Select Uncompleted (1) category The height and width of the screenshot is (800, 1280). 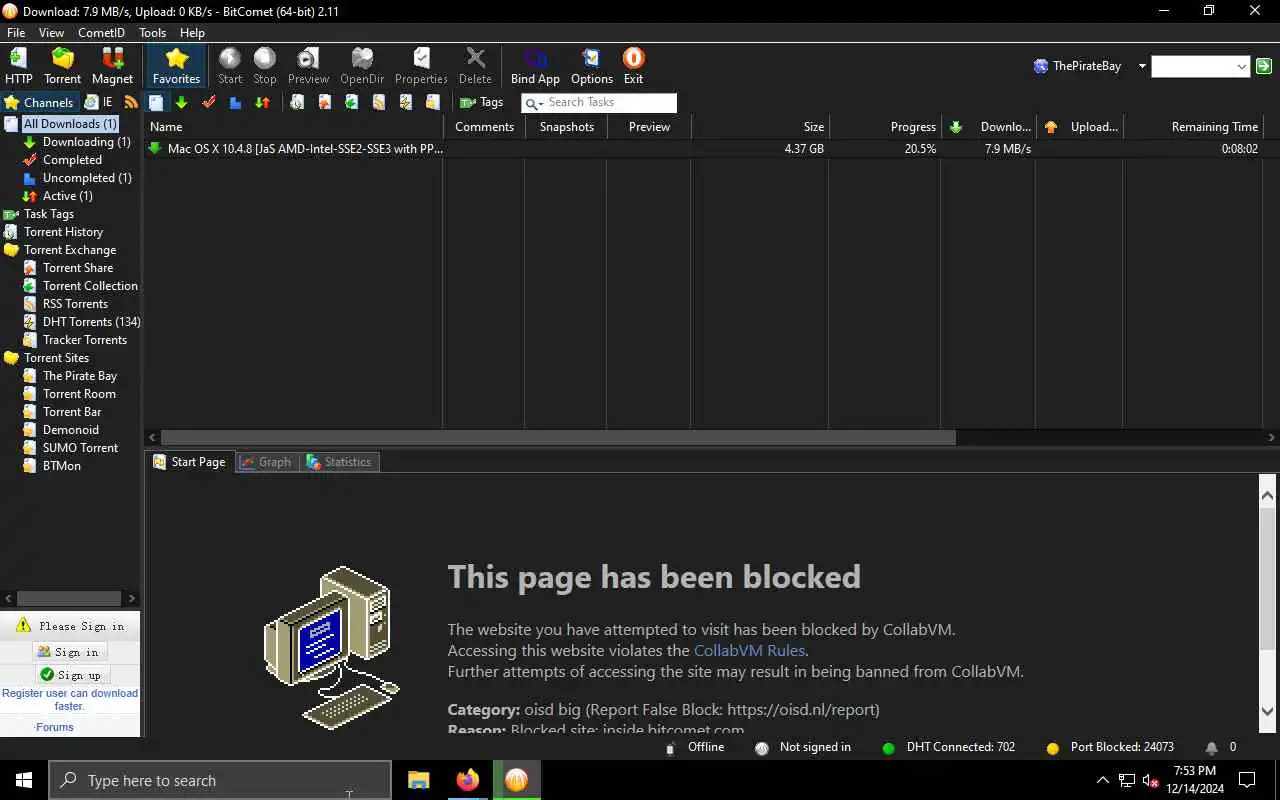87,178
